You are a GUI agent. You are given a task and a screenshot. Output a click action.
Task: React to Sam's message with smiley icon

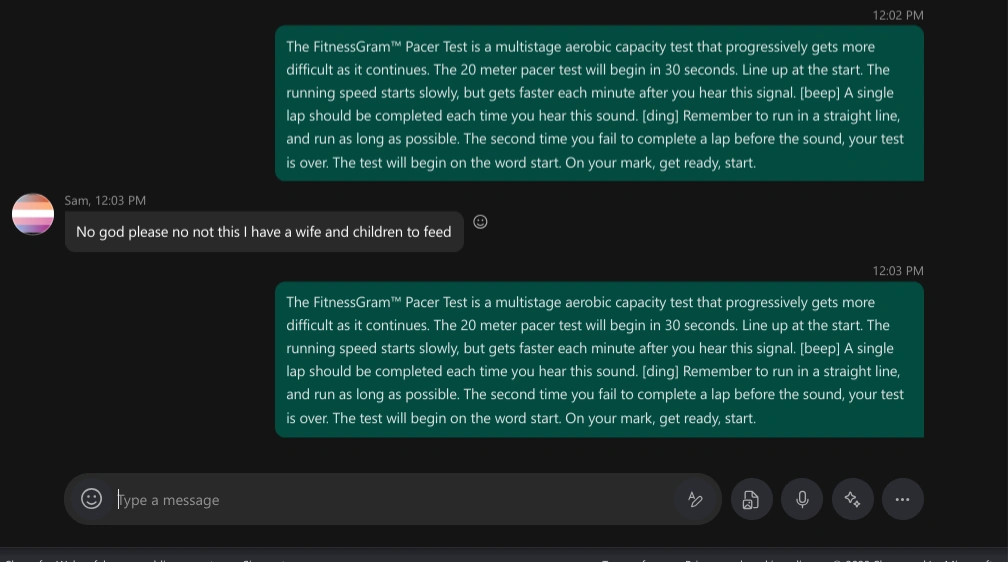point(480,222)
